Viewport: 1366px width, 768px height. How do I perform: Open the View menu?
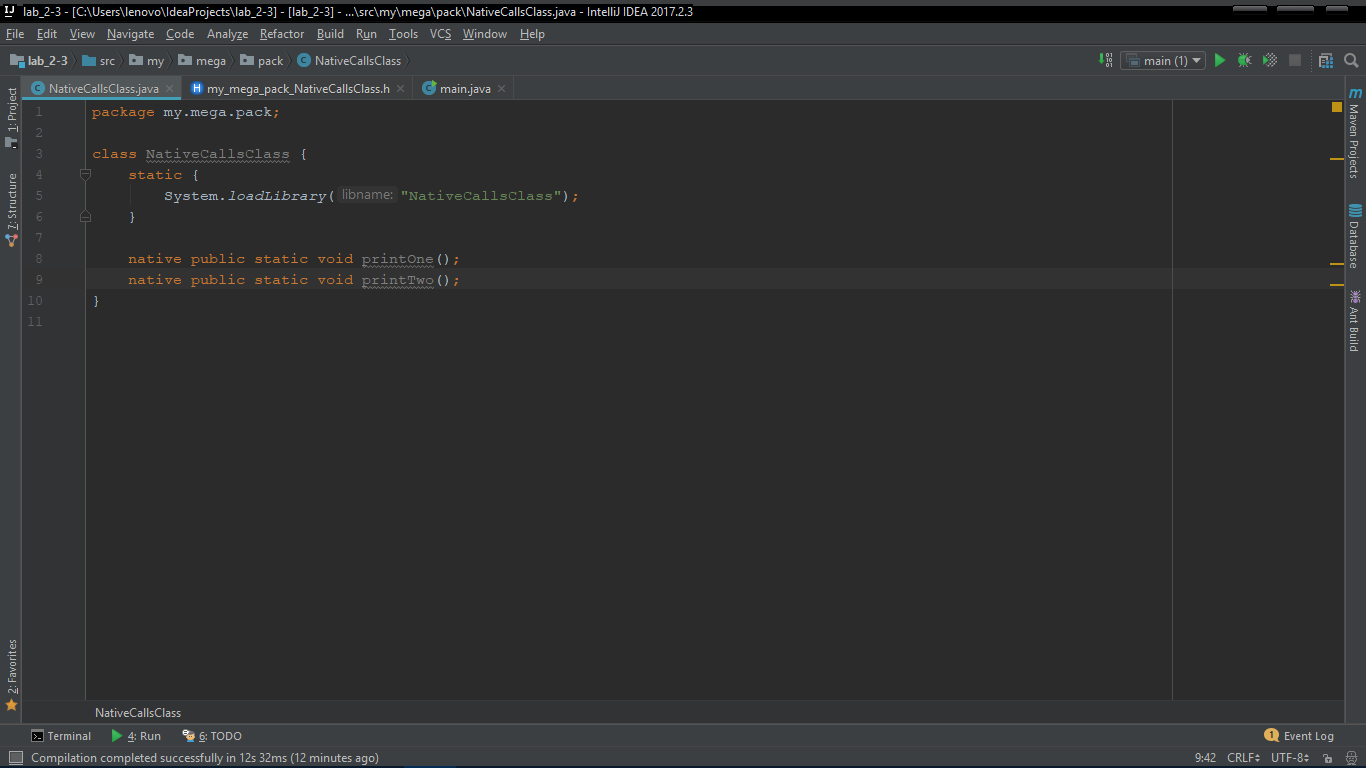[x=83, y=34]
